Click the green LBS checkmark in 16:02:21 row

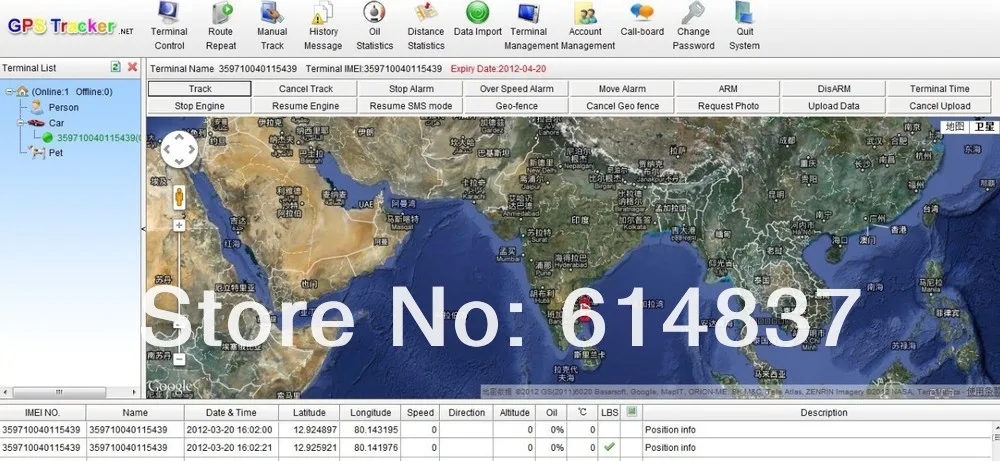609,447
